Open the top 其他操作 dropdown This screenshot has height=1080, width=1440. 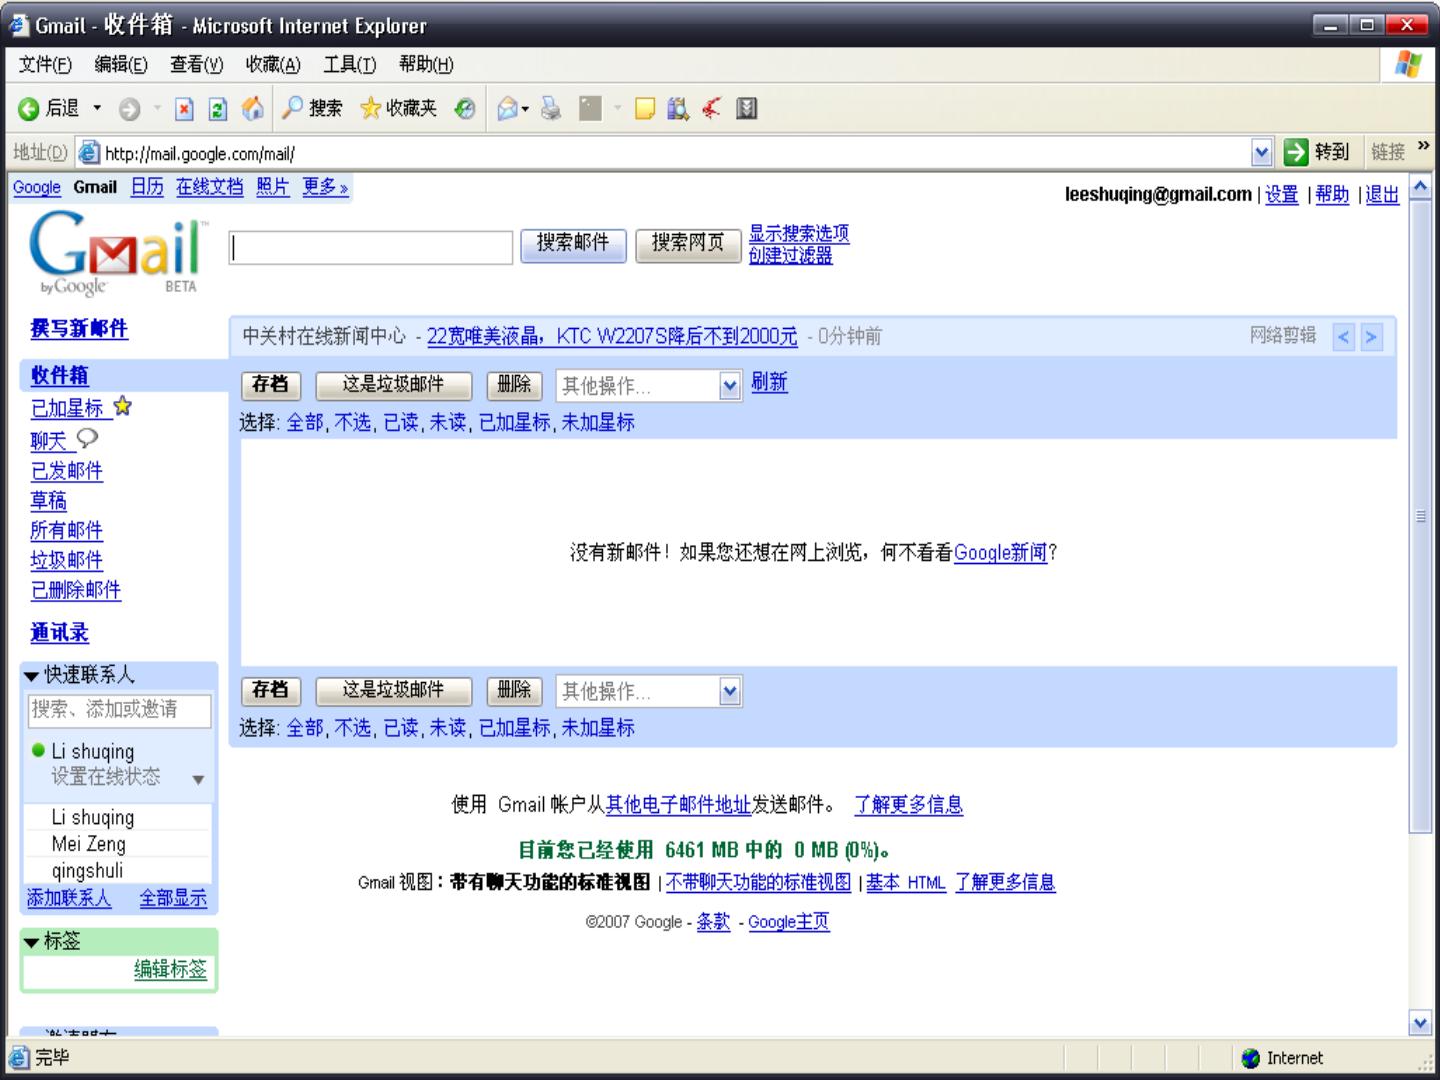coord(730,386)
